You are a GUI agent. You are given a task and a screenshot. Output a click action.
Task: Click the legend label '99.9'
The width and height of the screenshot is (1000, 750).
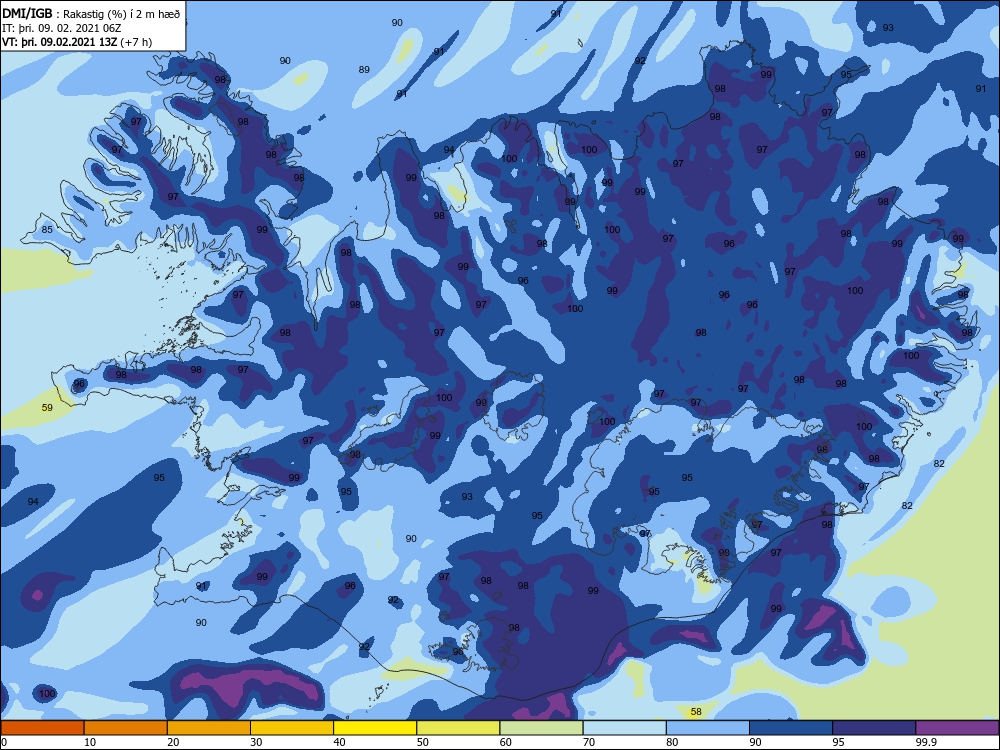(926, 742)
